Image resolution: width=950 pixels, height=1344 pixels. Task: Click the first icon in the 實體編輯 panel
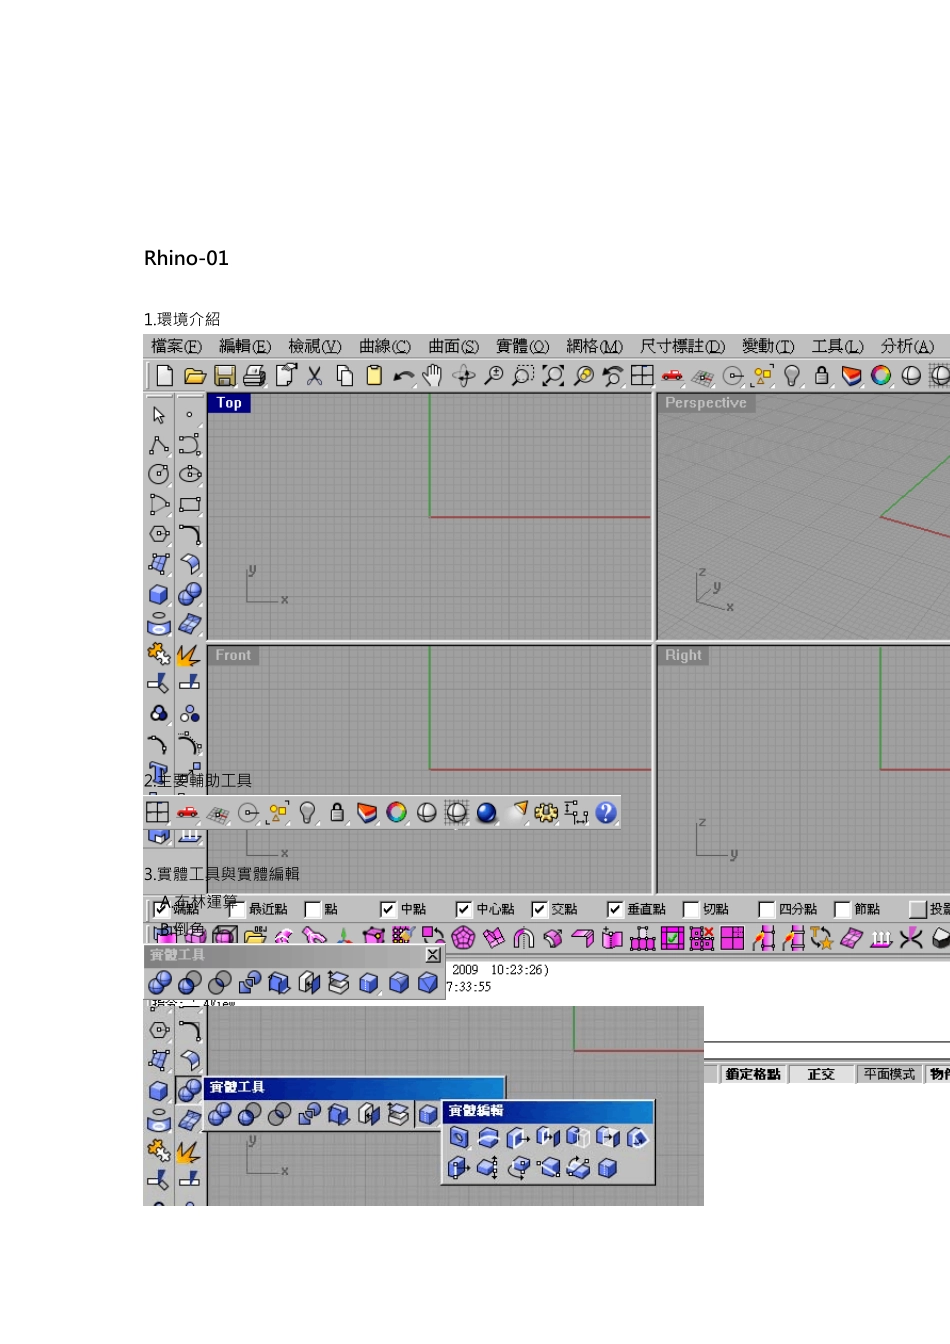pos(459,1138)
